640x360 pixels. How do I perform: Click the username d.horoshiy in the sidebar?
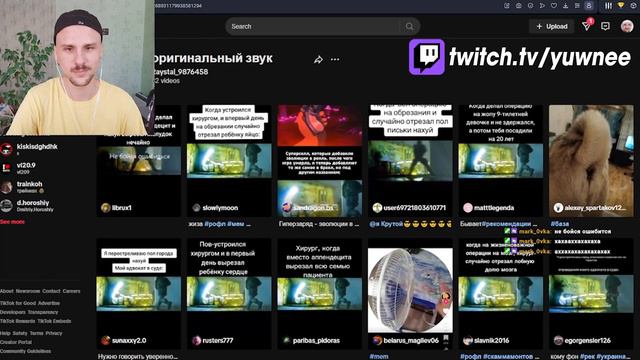tap(33, 202)
